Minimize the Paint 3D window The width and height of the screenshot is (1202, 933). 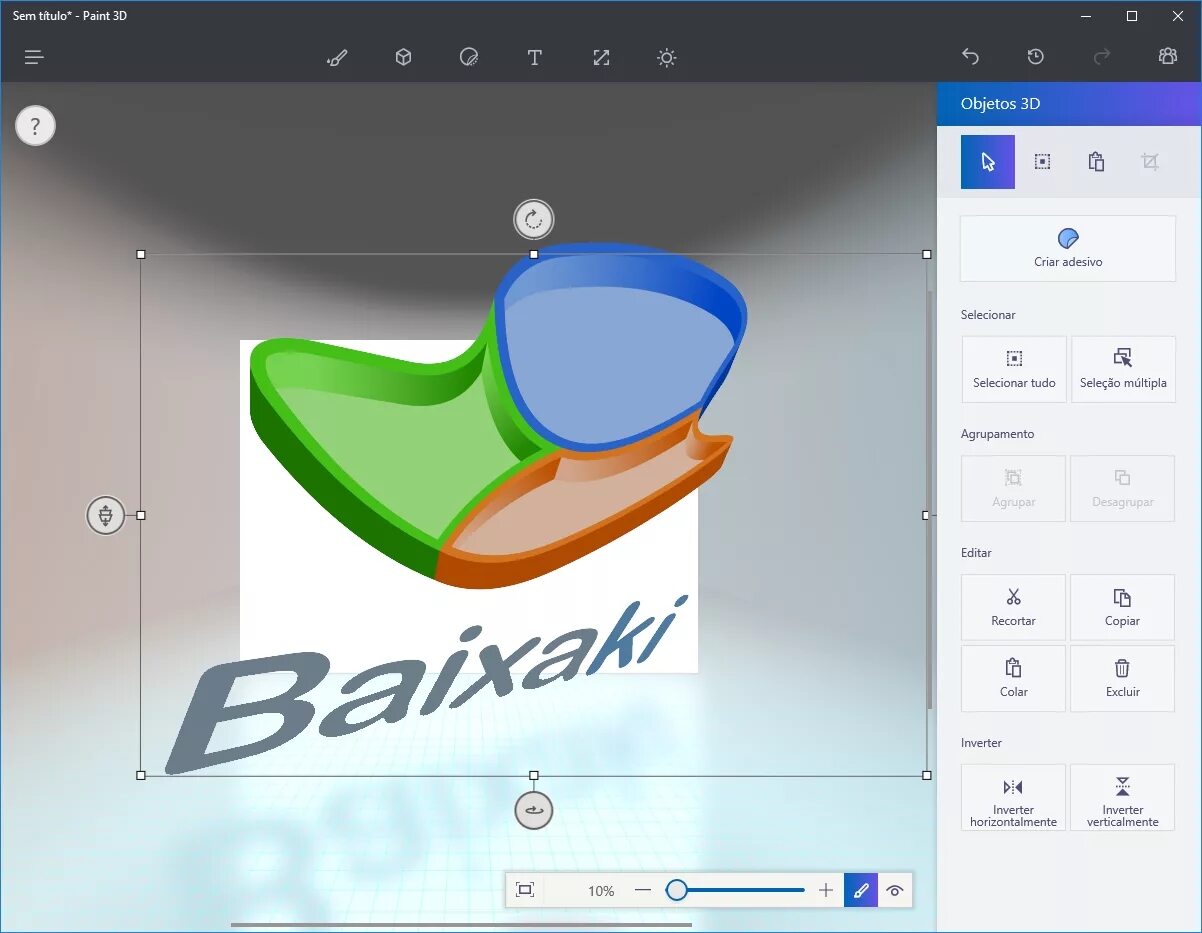[1086, 16]
